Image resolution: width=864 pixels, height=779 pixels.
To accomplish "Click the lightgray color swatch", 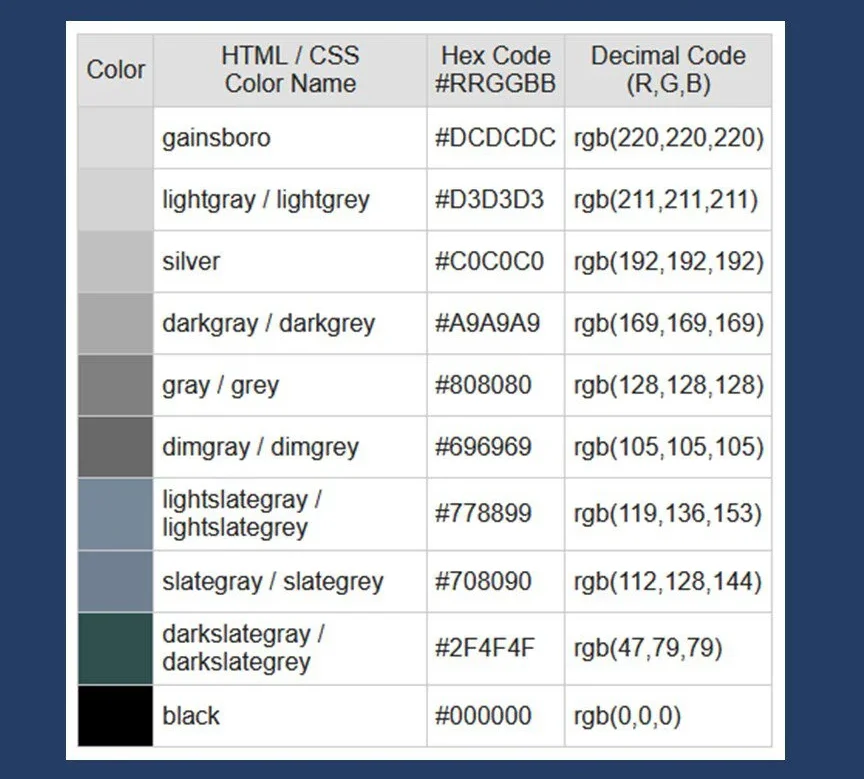I will coord(115,199).
